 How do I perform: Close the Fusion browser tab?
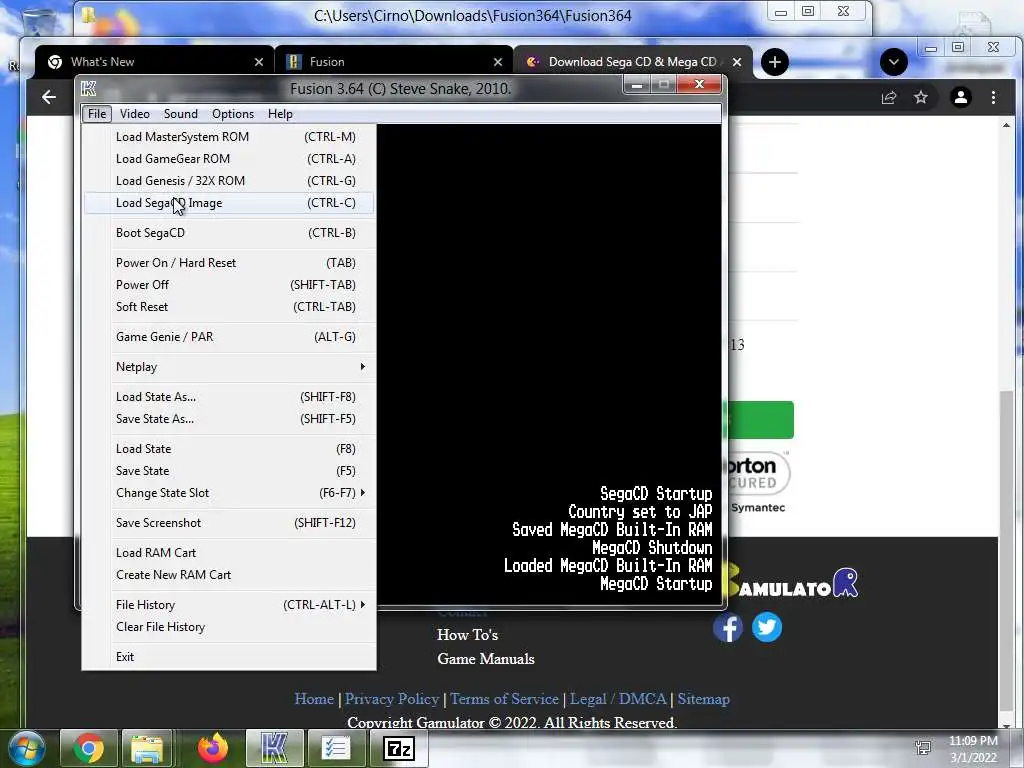point(498,62)
